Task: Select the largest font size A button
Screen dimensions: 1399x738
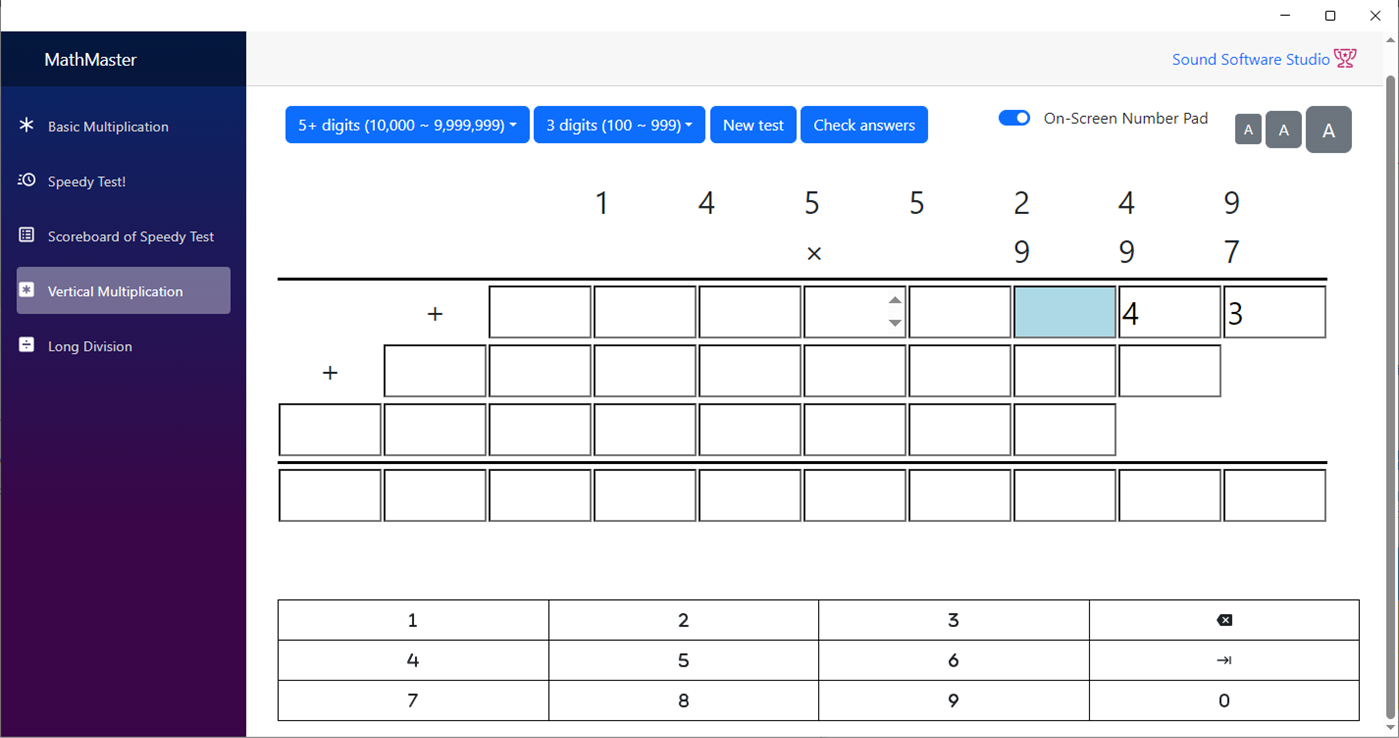Action: [1328, 130]
